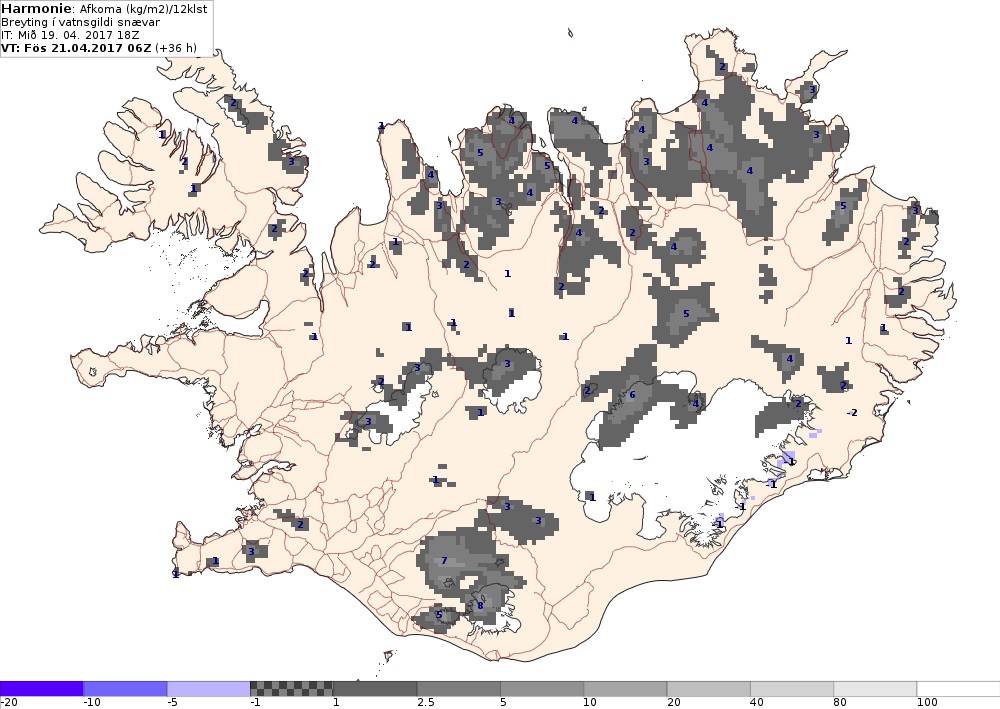Select the darkest gray 1 to 2.5 legend swatch
The image size is (1000, 709).
(x=375, y=689)
